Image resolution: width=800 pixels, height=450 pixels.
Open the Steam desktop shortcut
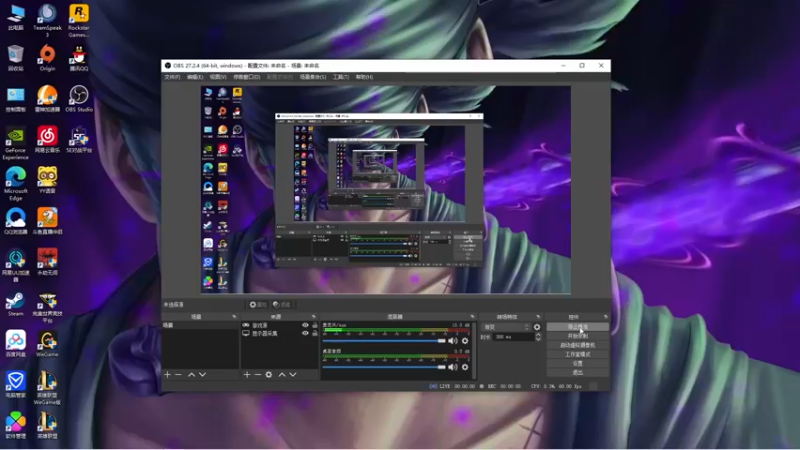[15, 304]
